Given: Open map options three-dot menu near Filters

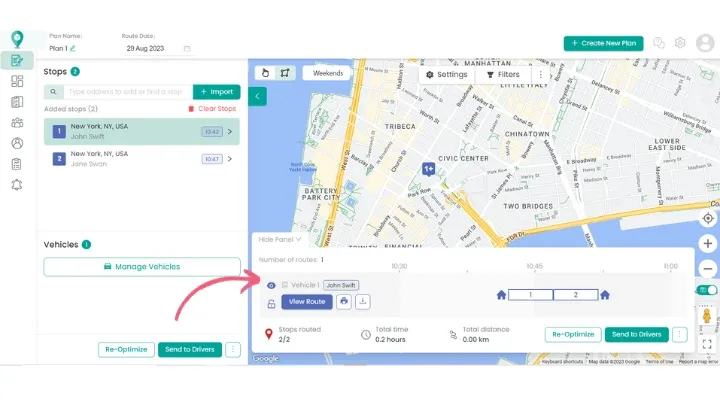Looking at the screenshot, I should coord(540,74).
